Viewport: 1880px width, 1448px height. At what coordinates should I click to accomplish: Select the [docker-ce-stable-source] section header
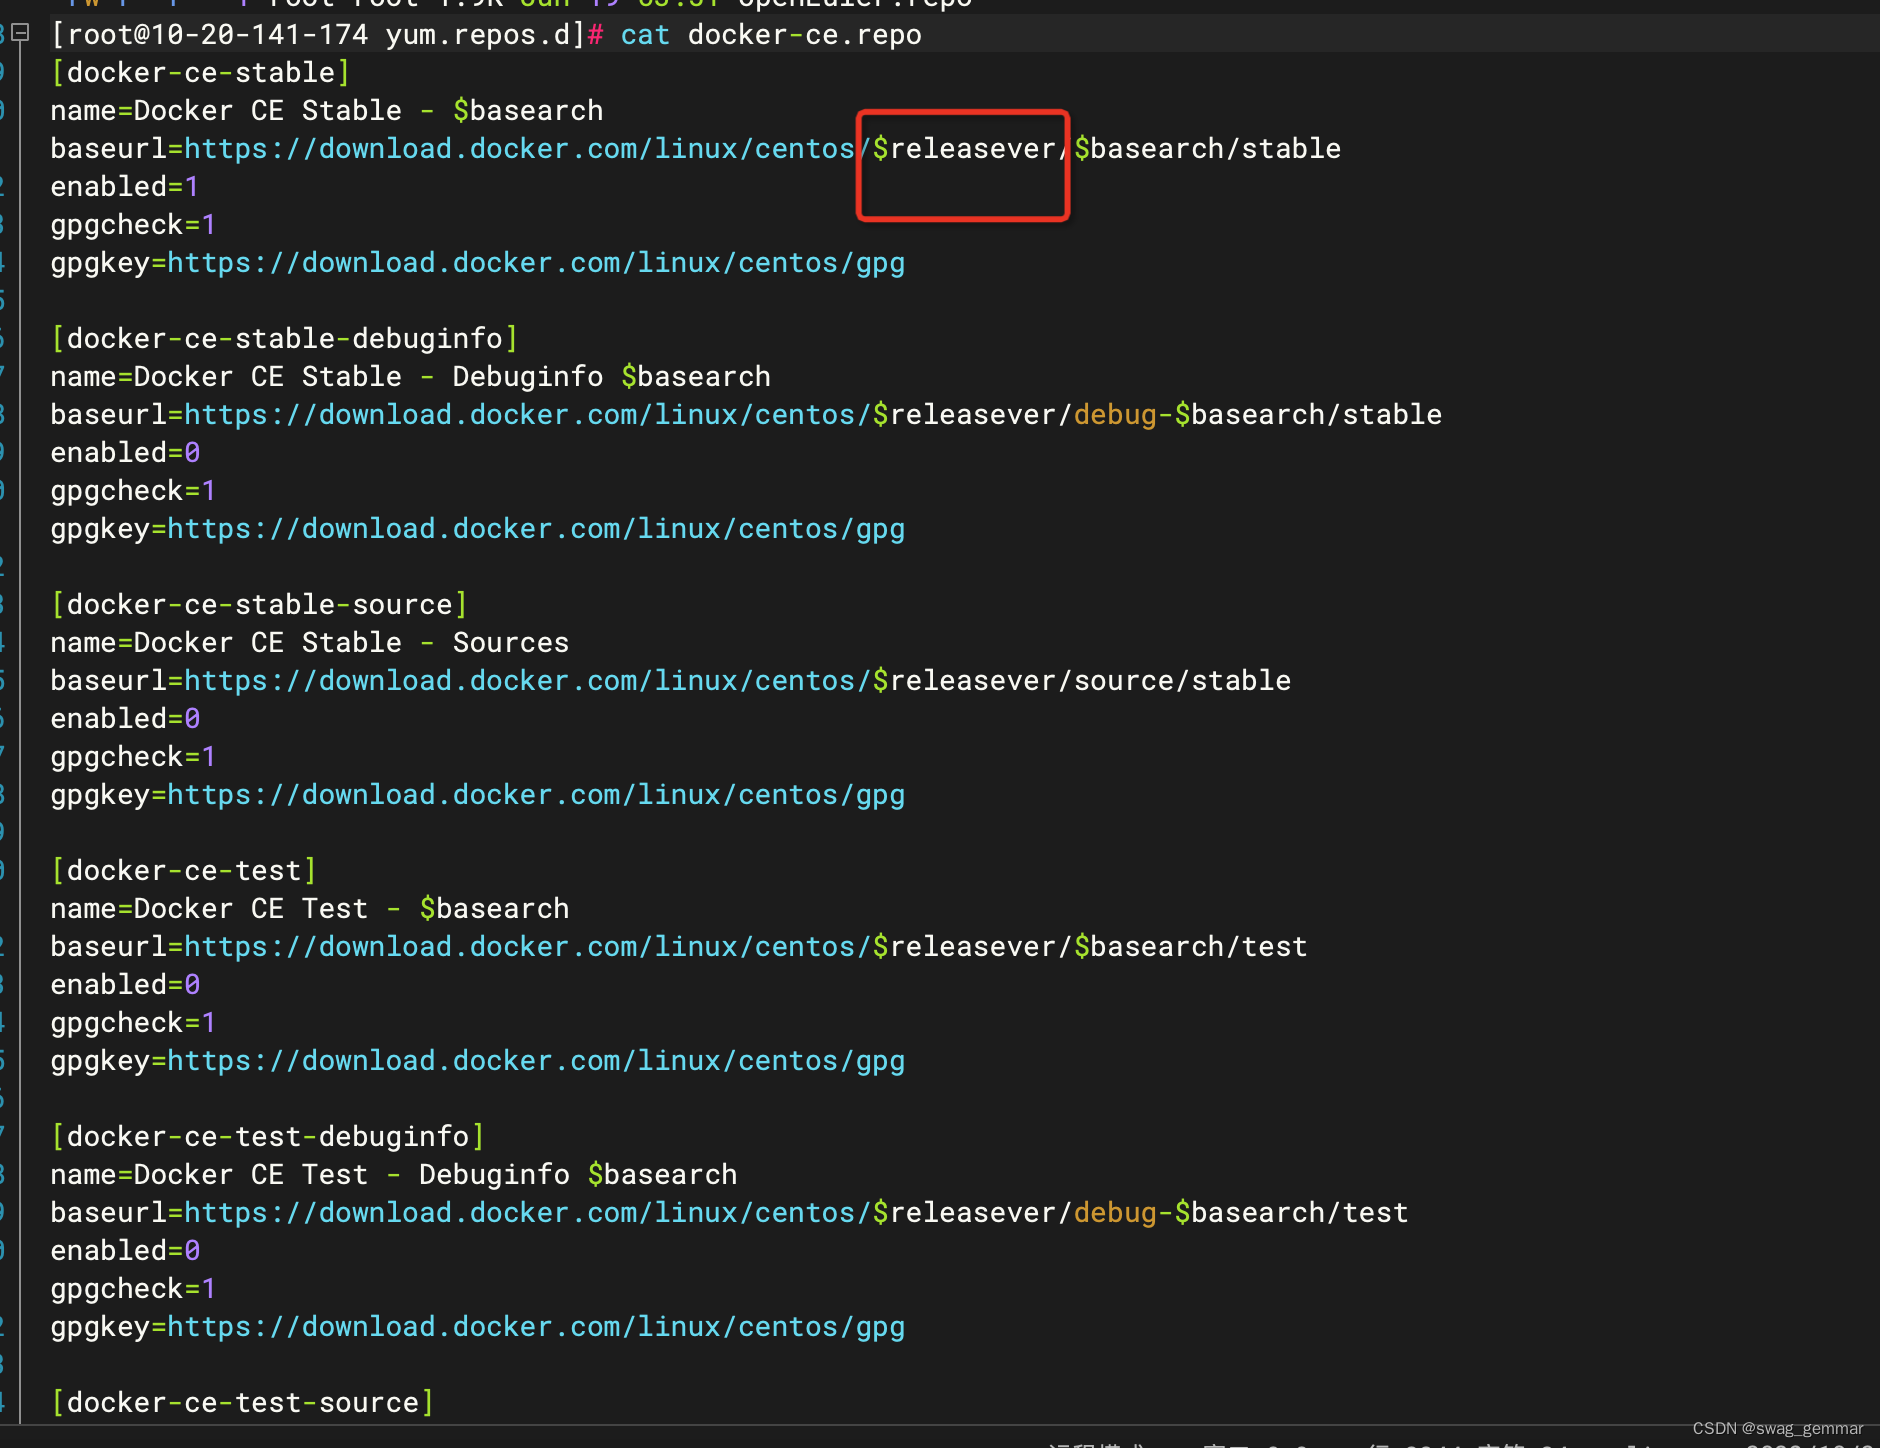tap(260, 605)
